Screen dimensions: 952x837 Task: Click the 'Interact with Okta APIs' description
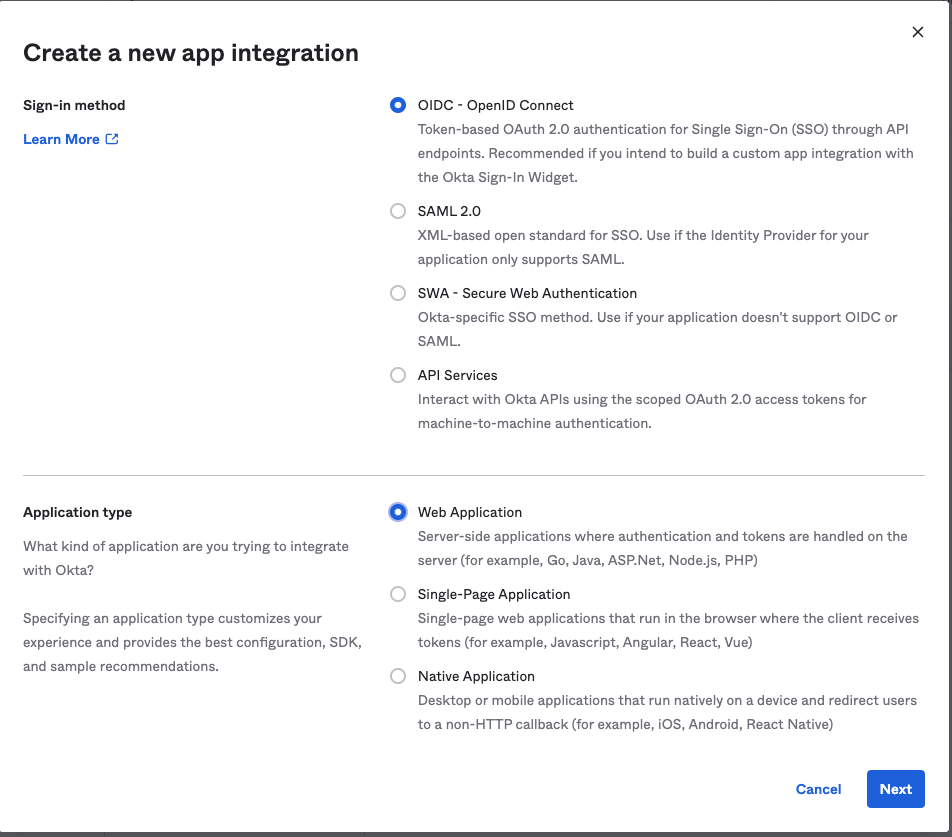coord(642,411)
